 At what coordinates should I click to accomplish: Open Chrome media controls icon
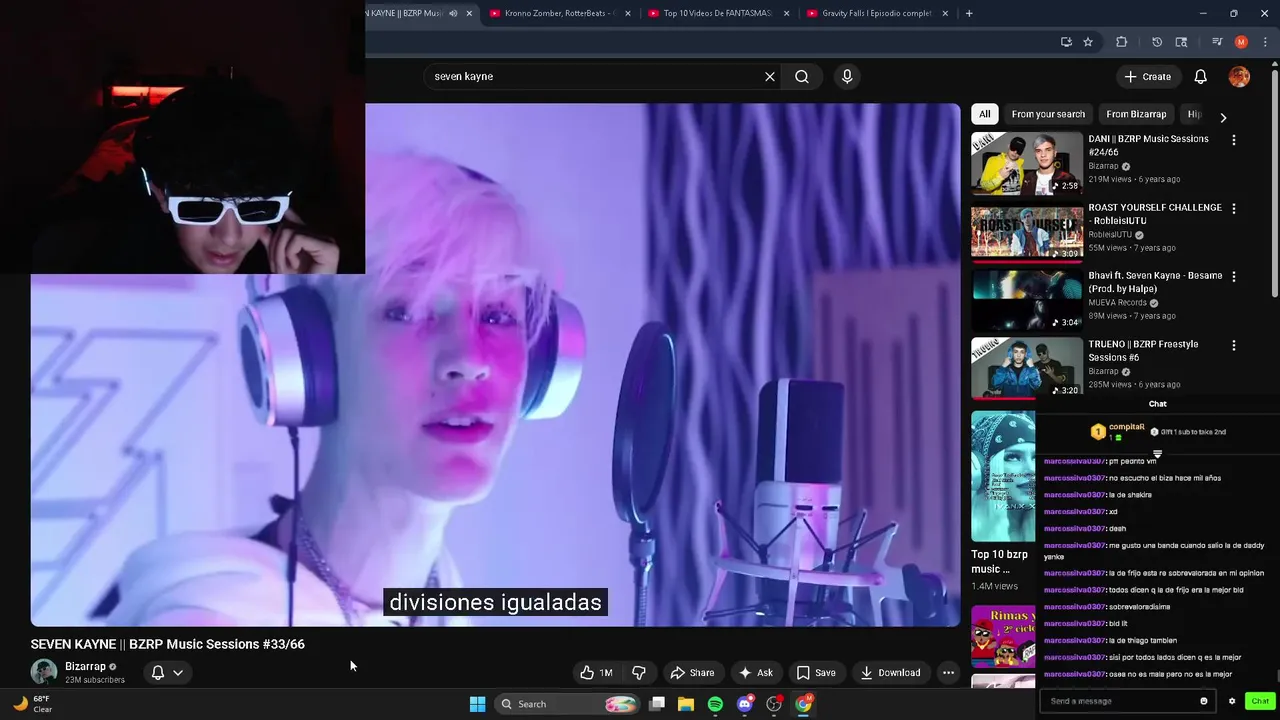click(x=1217, y=42)
